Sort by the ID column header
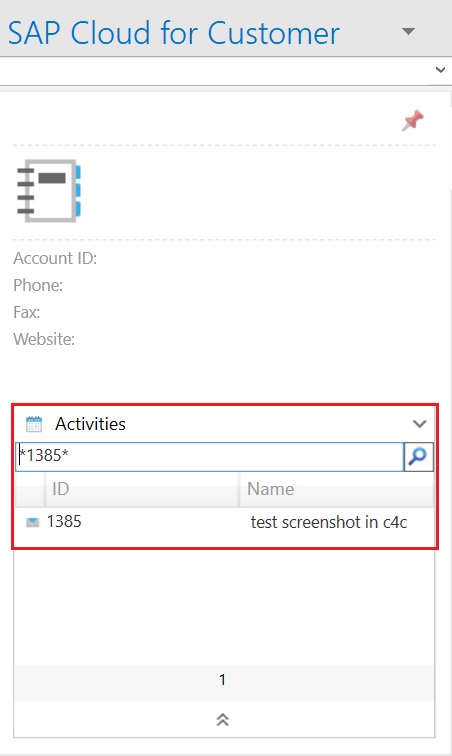The image size is (452, 756). pos(142,489)
